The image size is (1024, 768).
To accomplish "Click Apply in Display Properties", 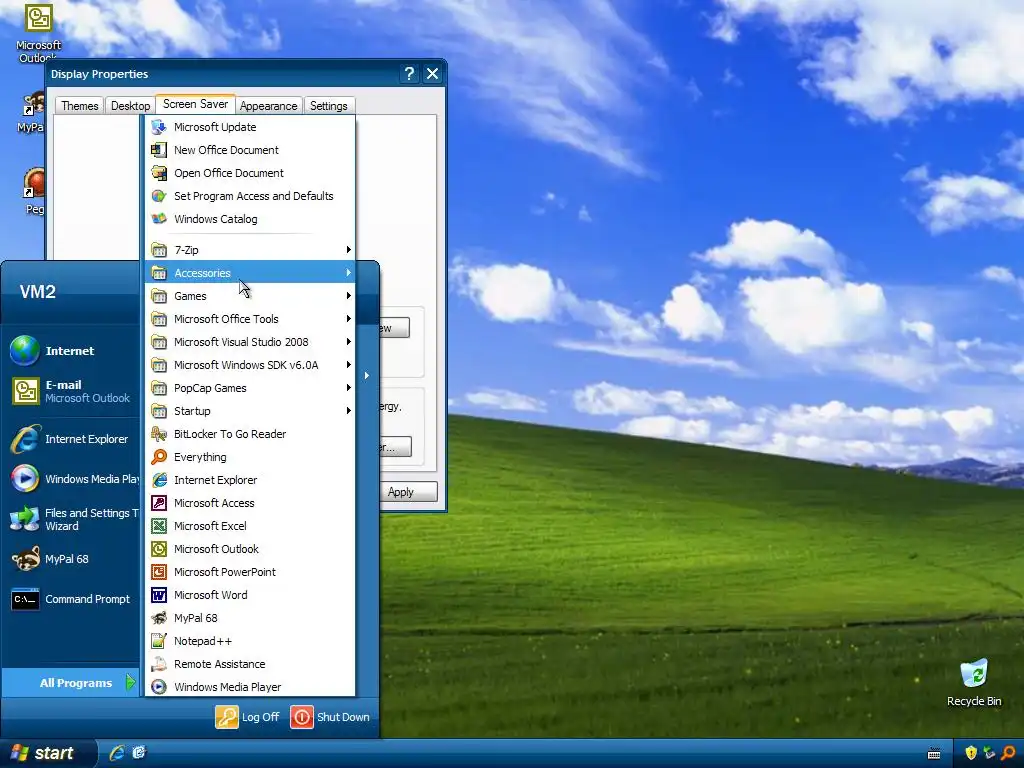I will tap(408, 492).
